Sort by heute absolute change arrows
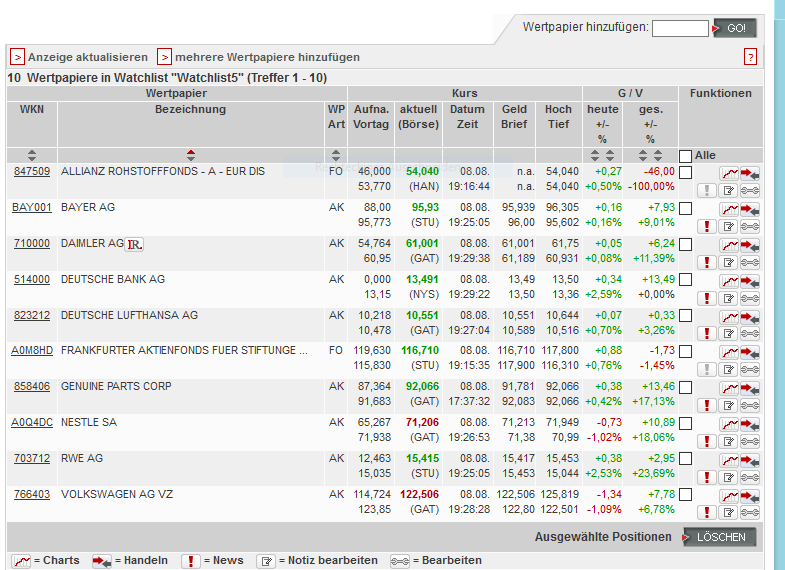This screenshot has width=785, height=570. point(595,155)
